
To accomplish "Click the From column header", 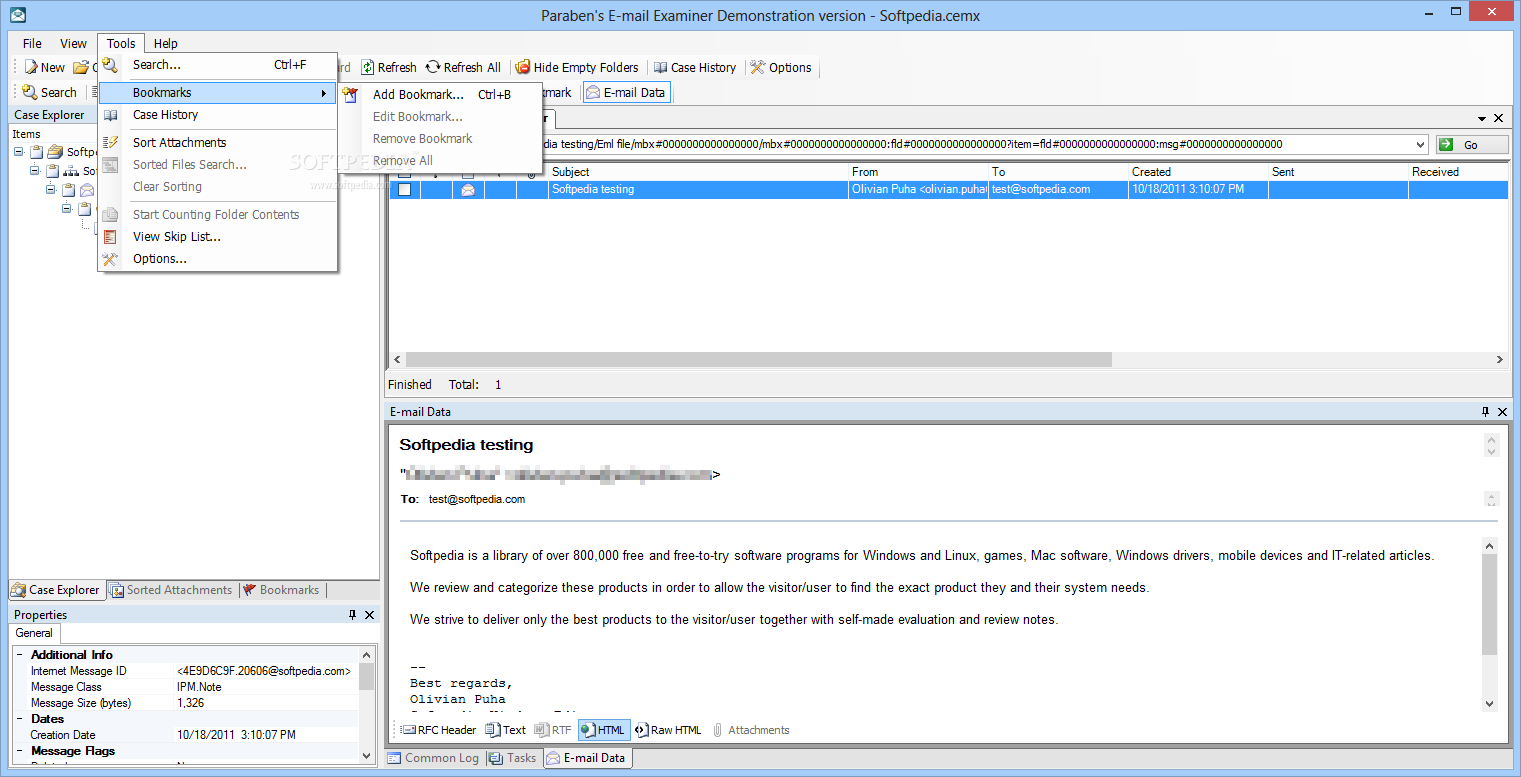I will [918, 172].
